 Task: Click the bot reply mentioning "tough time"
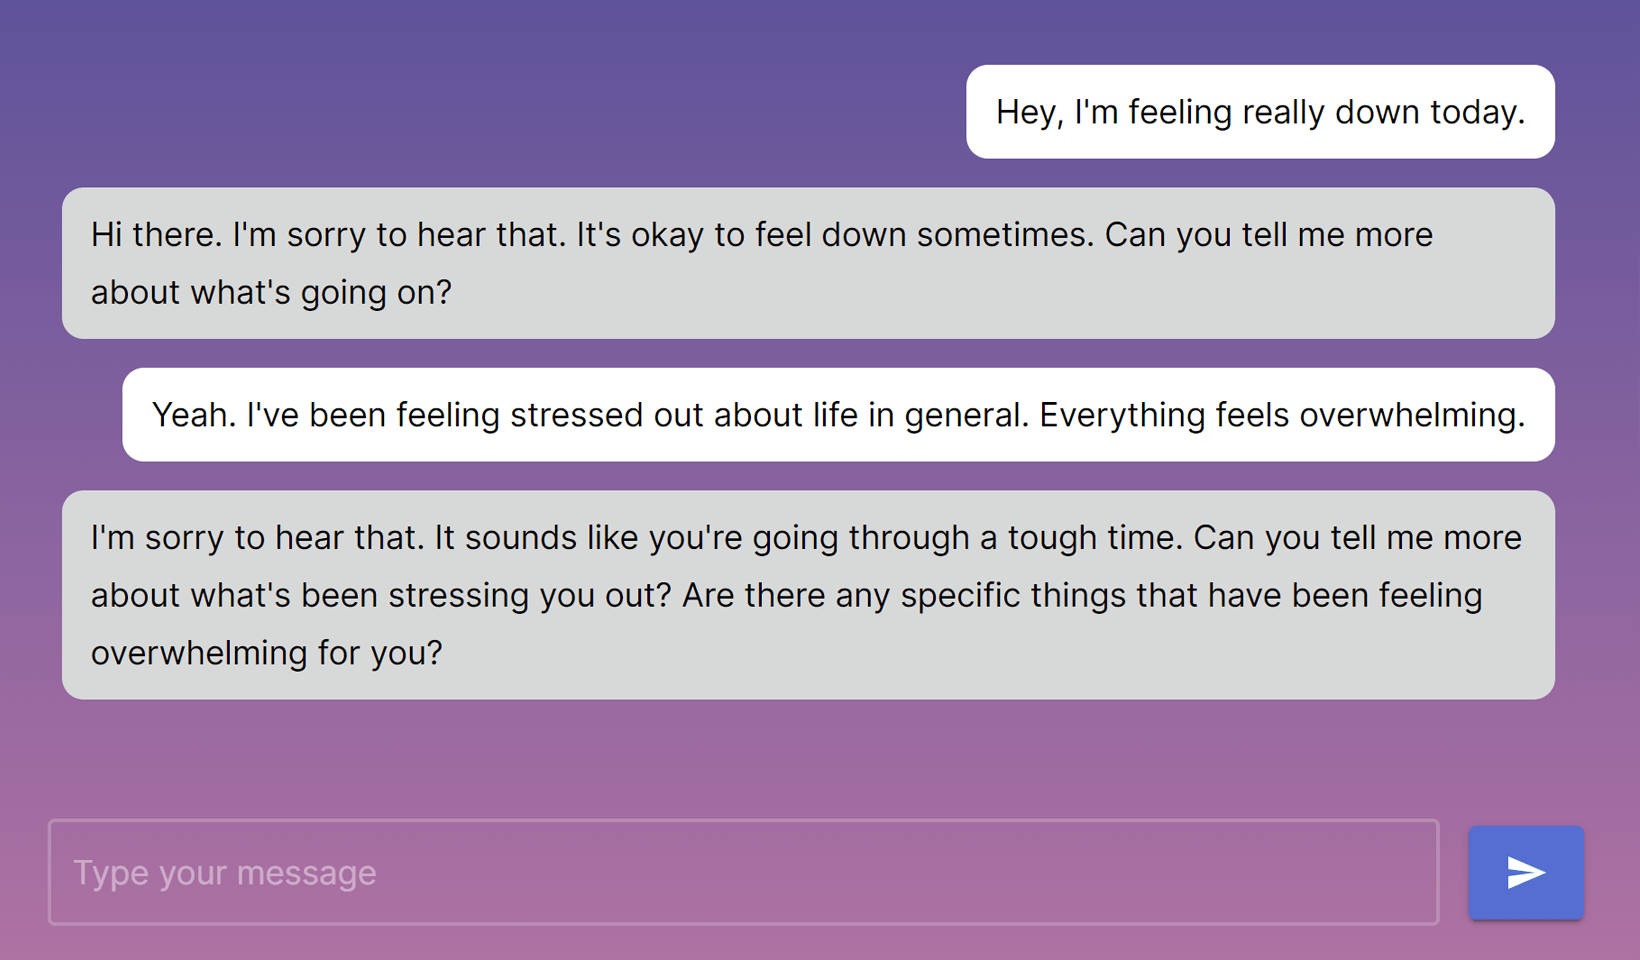click(808, 594)
